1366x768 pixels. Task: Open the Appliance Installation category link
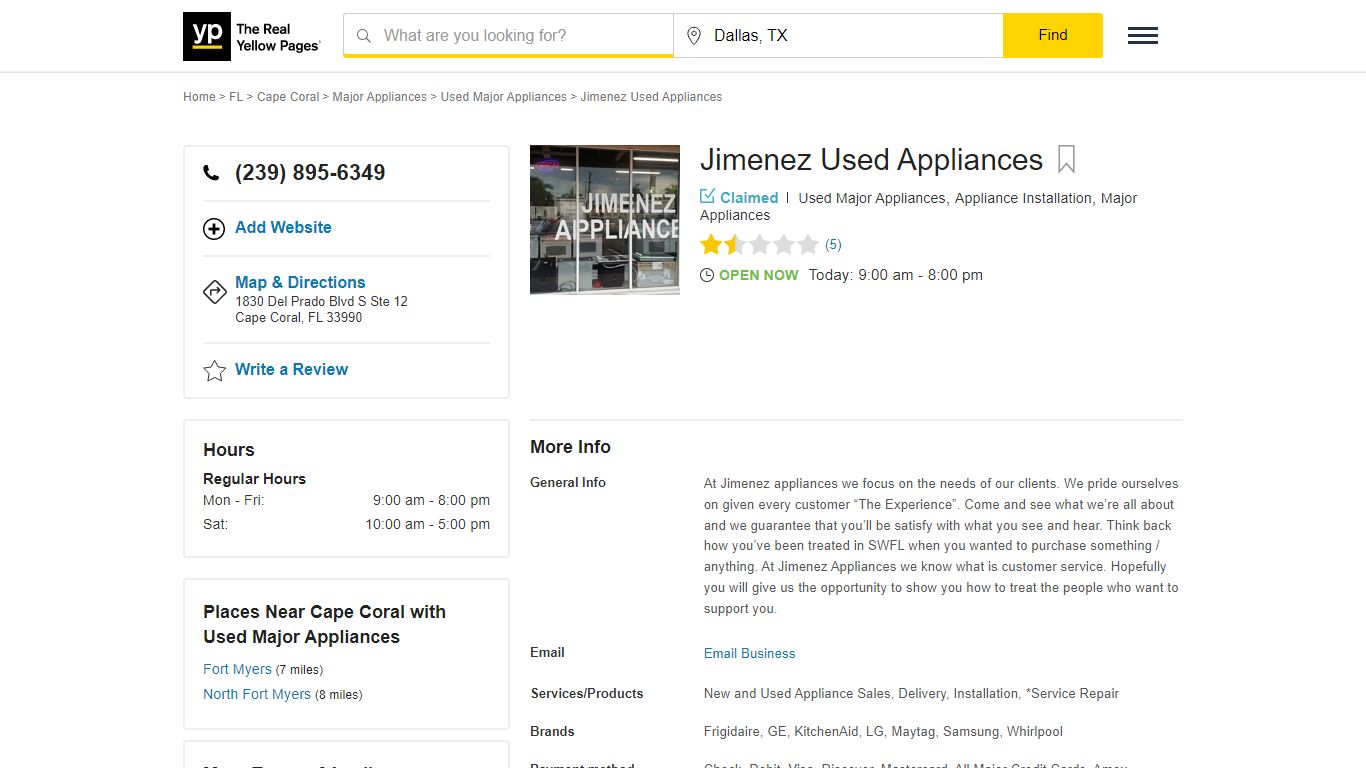[x=1023, y=198]
